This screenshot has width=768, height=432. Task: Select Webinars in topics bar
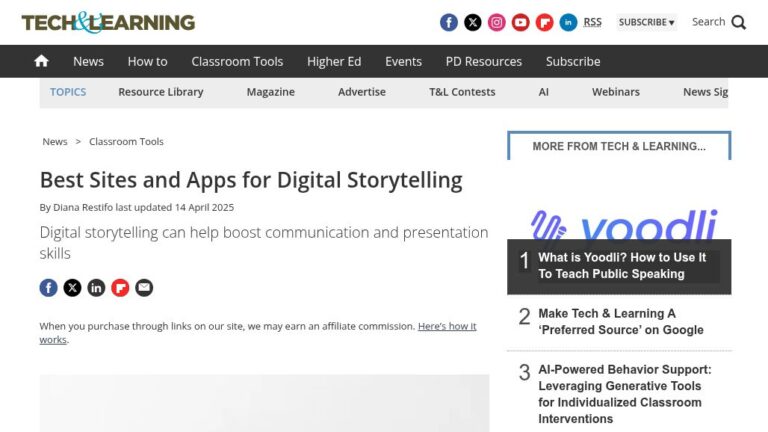pyautogui.click(x=616, y=92)
